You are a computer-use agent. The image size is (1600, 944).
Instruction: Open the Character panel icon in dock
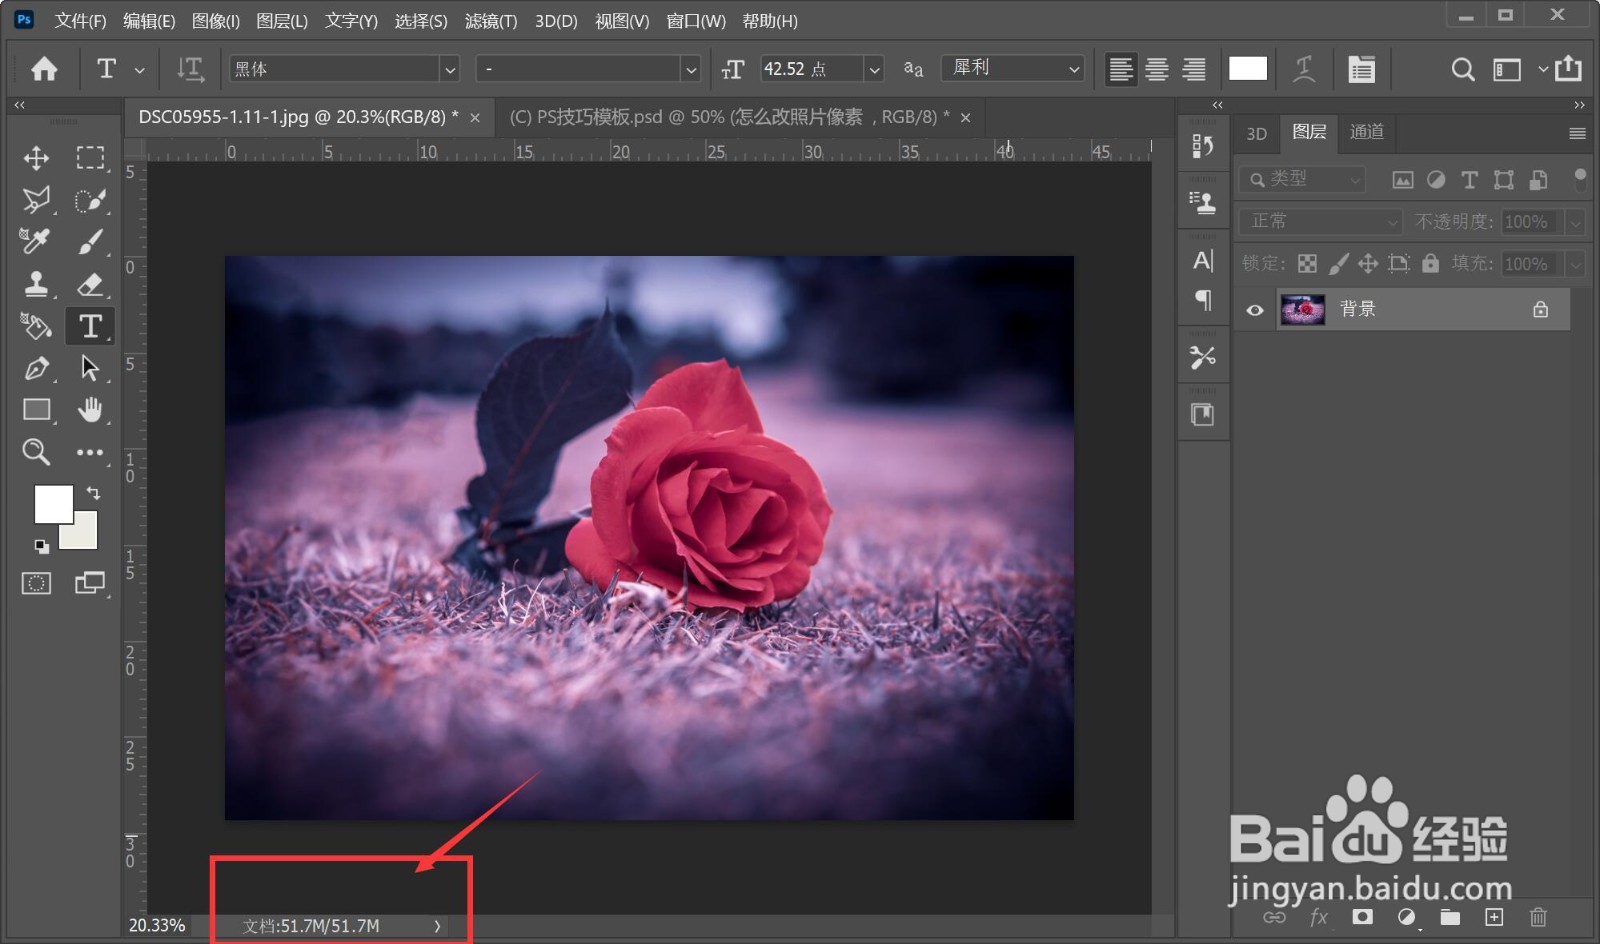[x=1203, y=261]
